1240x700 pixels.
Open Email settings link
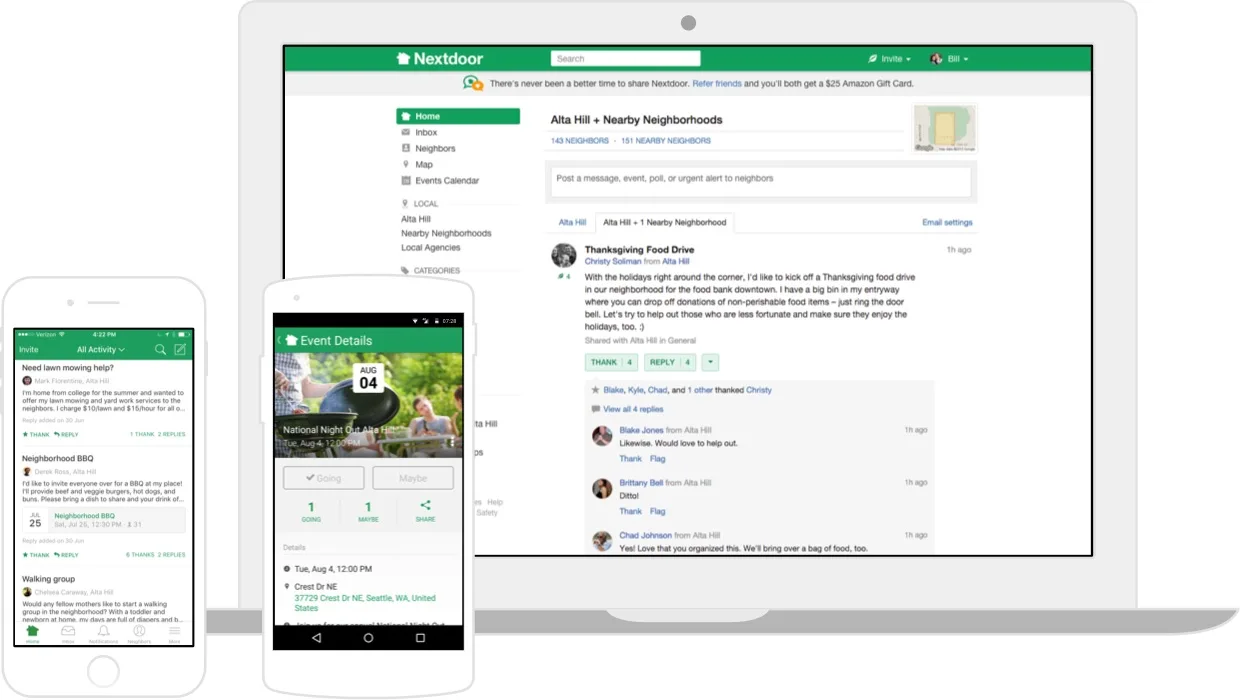coord(947,222)
